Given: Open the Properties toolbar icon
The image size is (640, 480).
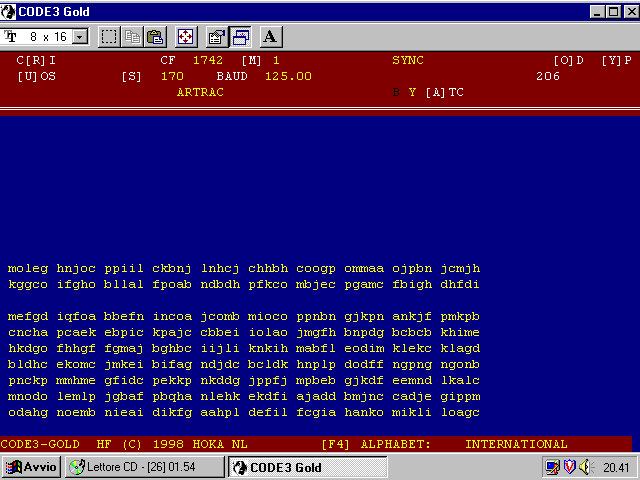Looking at the screenshot, I should (x=215, y=37).
